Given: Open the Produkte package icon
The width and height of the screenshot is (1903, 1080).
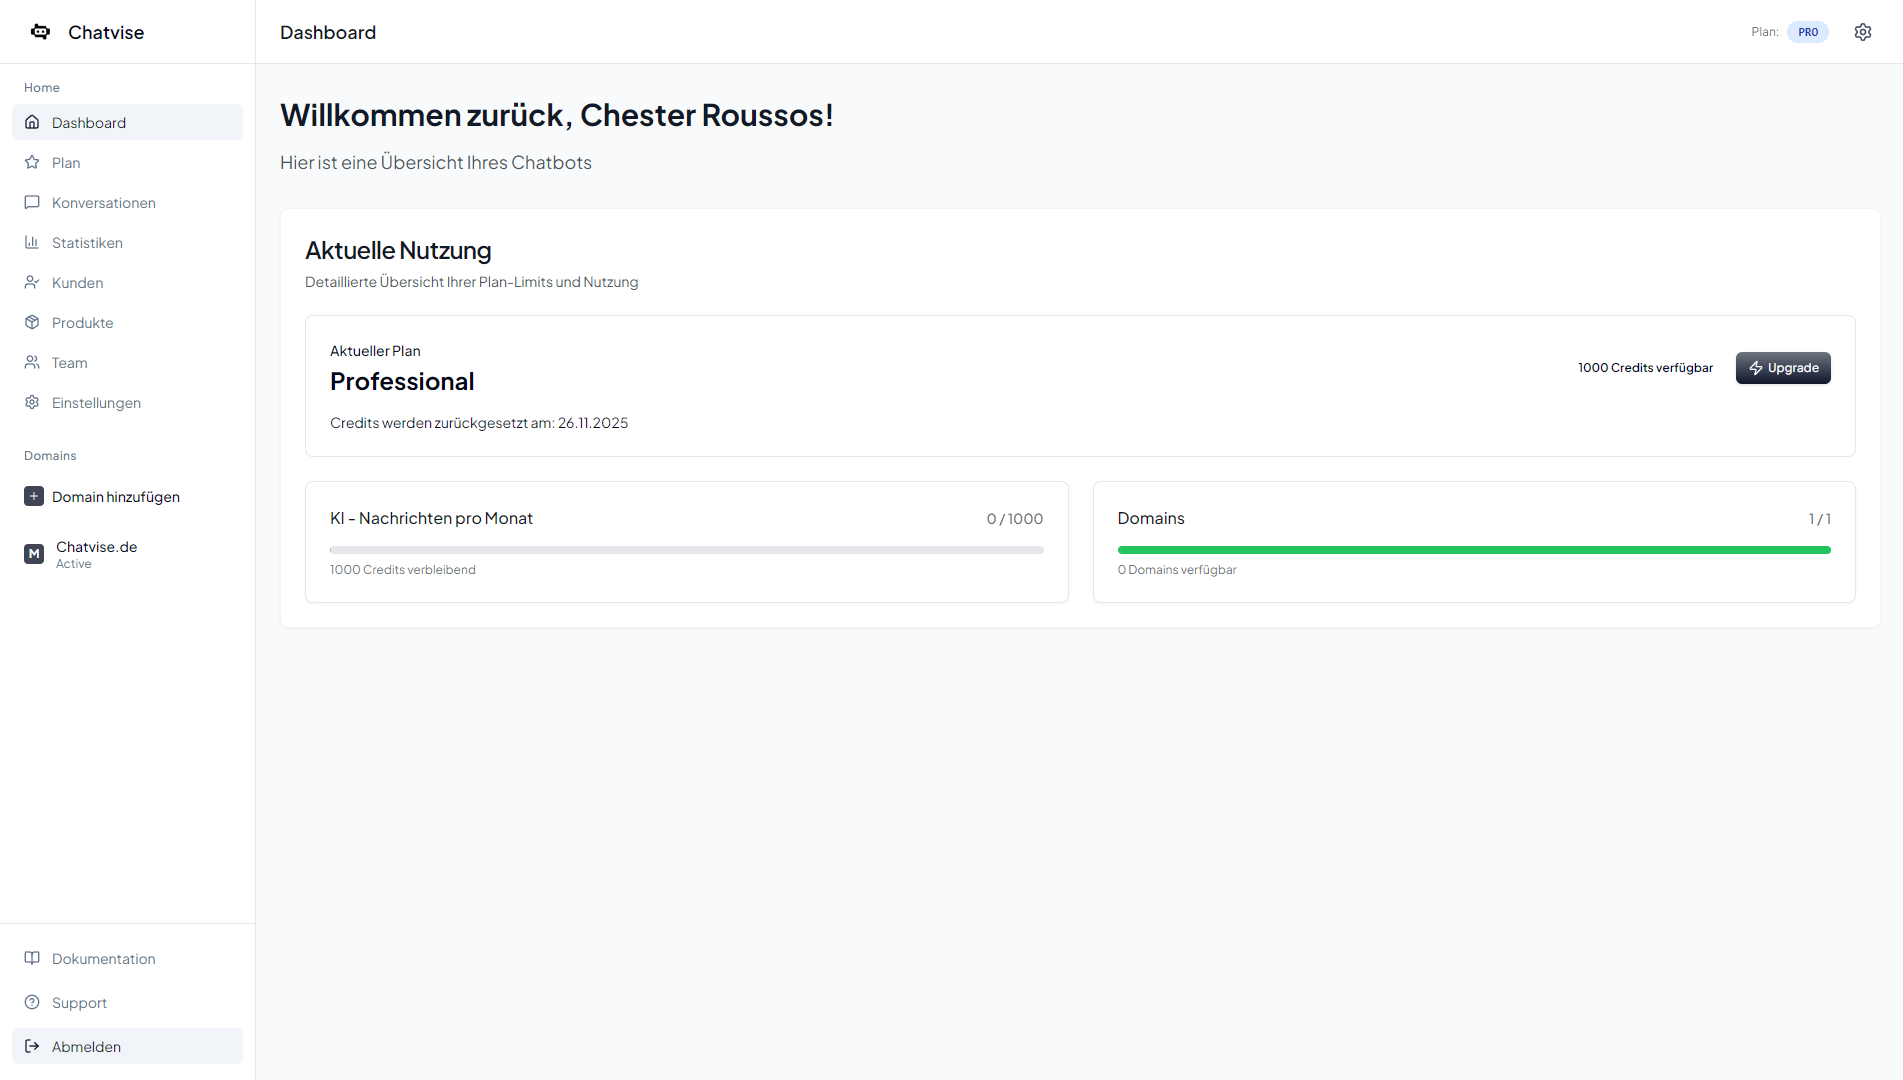Looking at the screenshot, I should point(33,322).
